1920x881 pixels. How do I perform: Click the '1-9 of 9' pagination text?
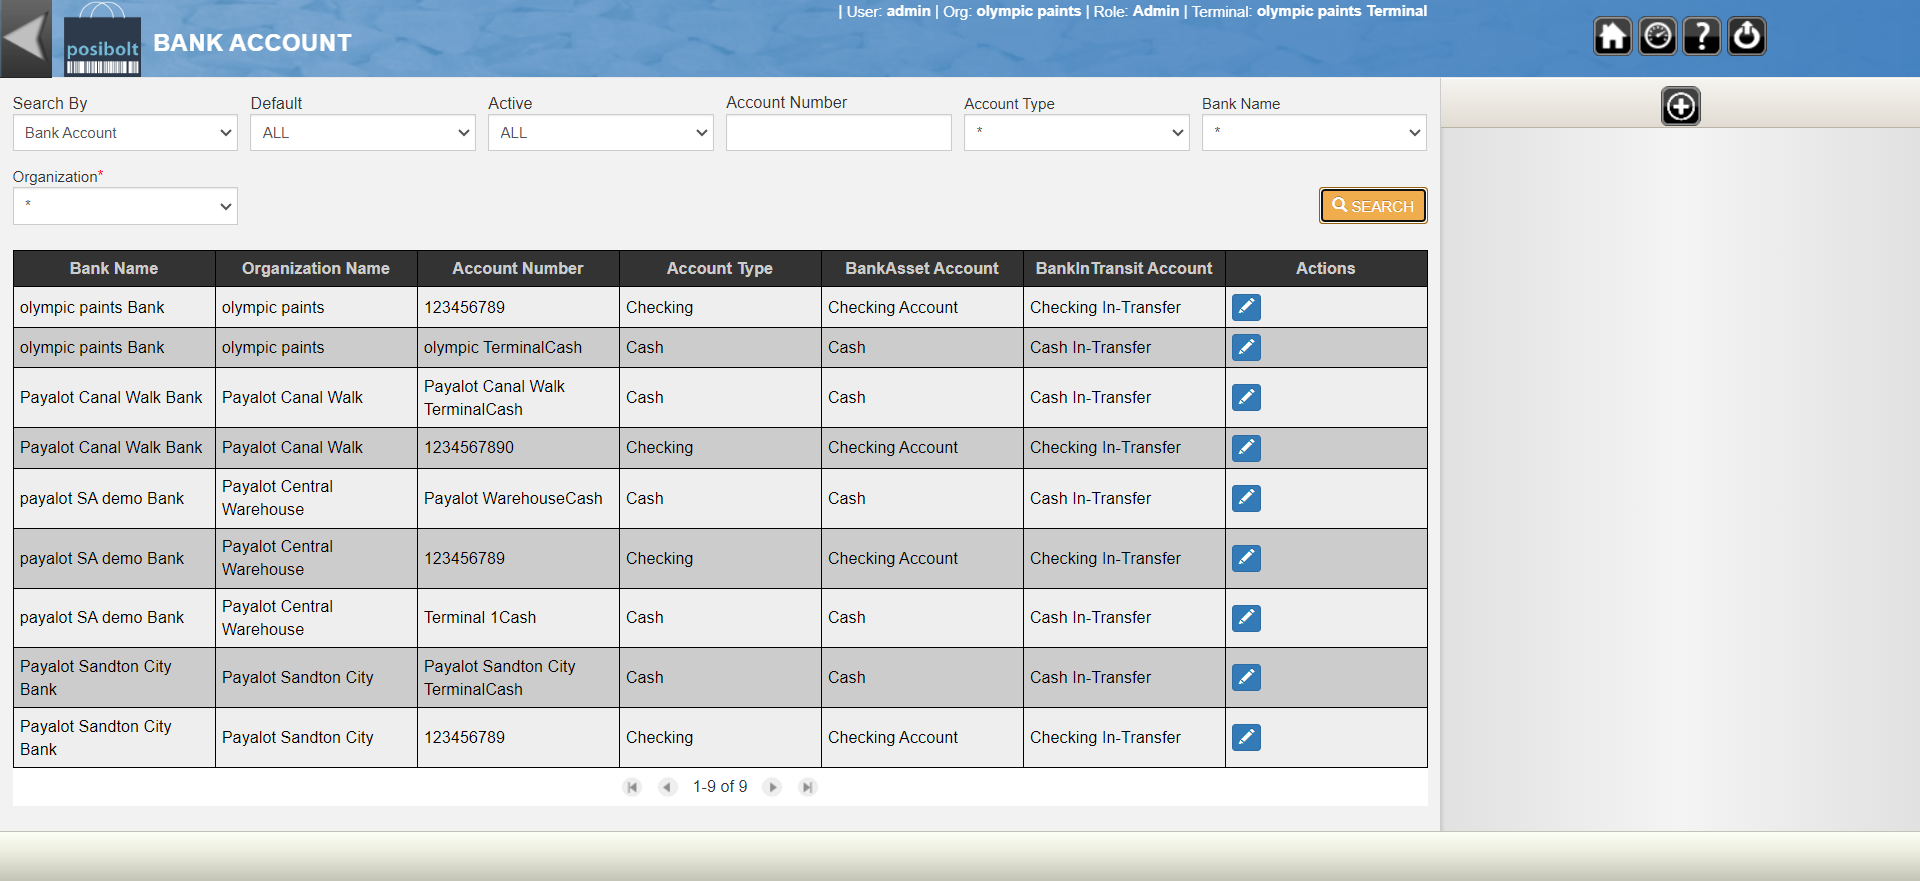point(720,787)
